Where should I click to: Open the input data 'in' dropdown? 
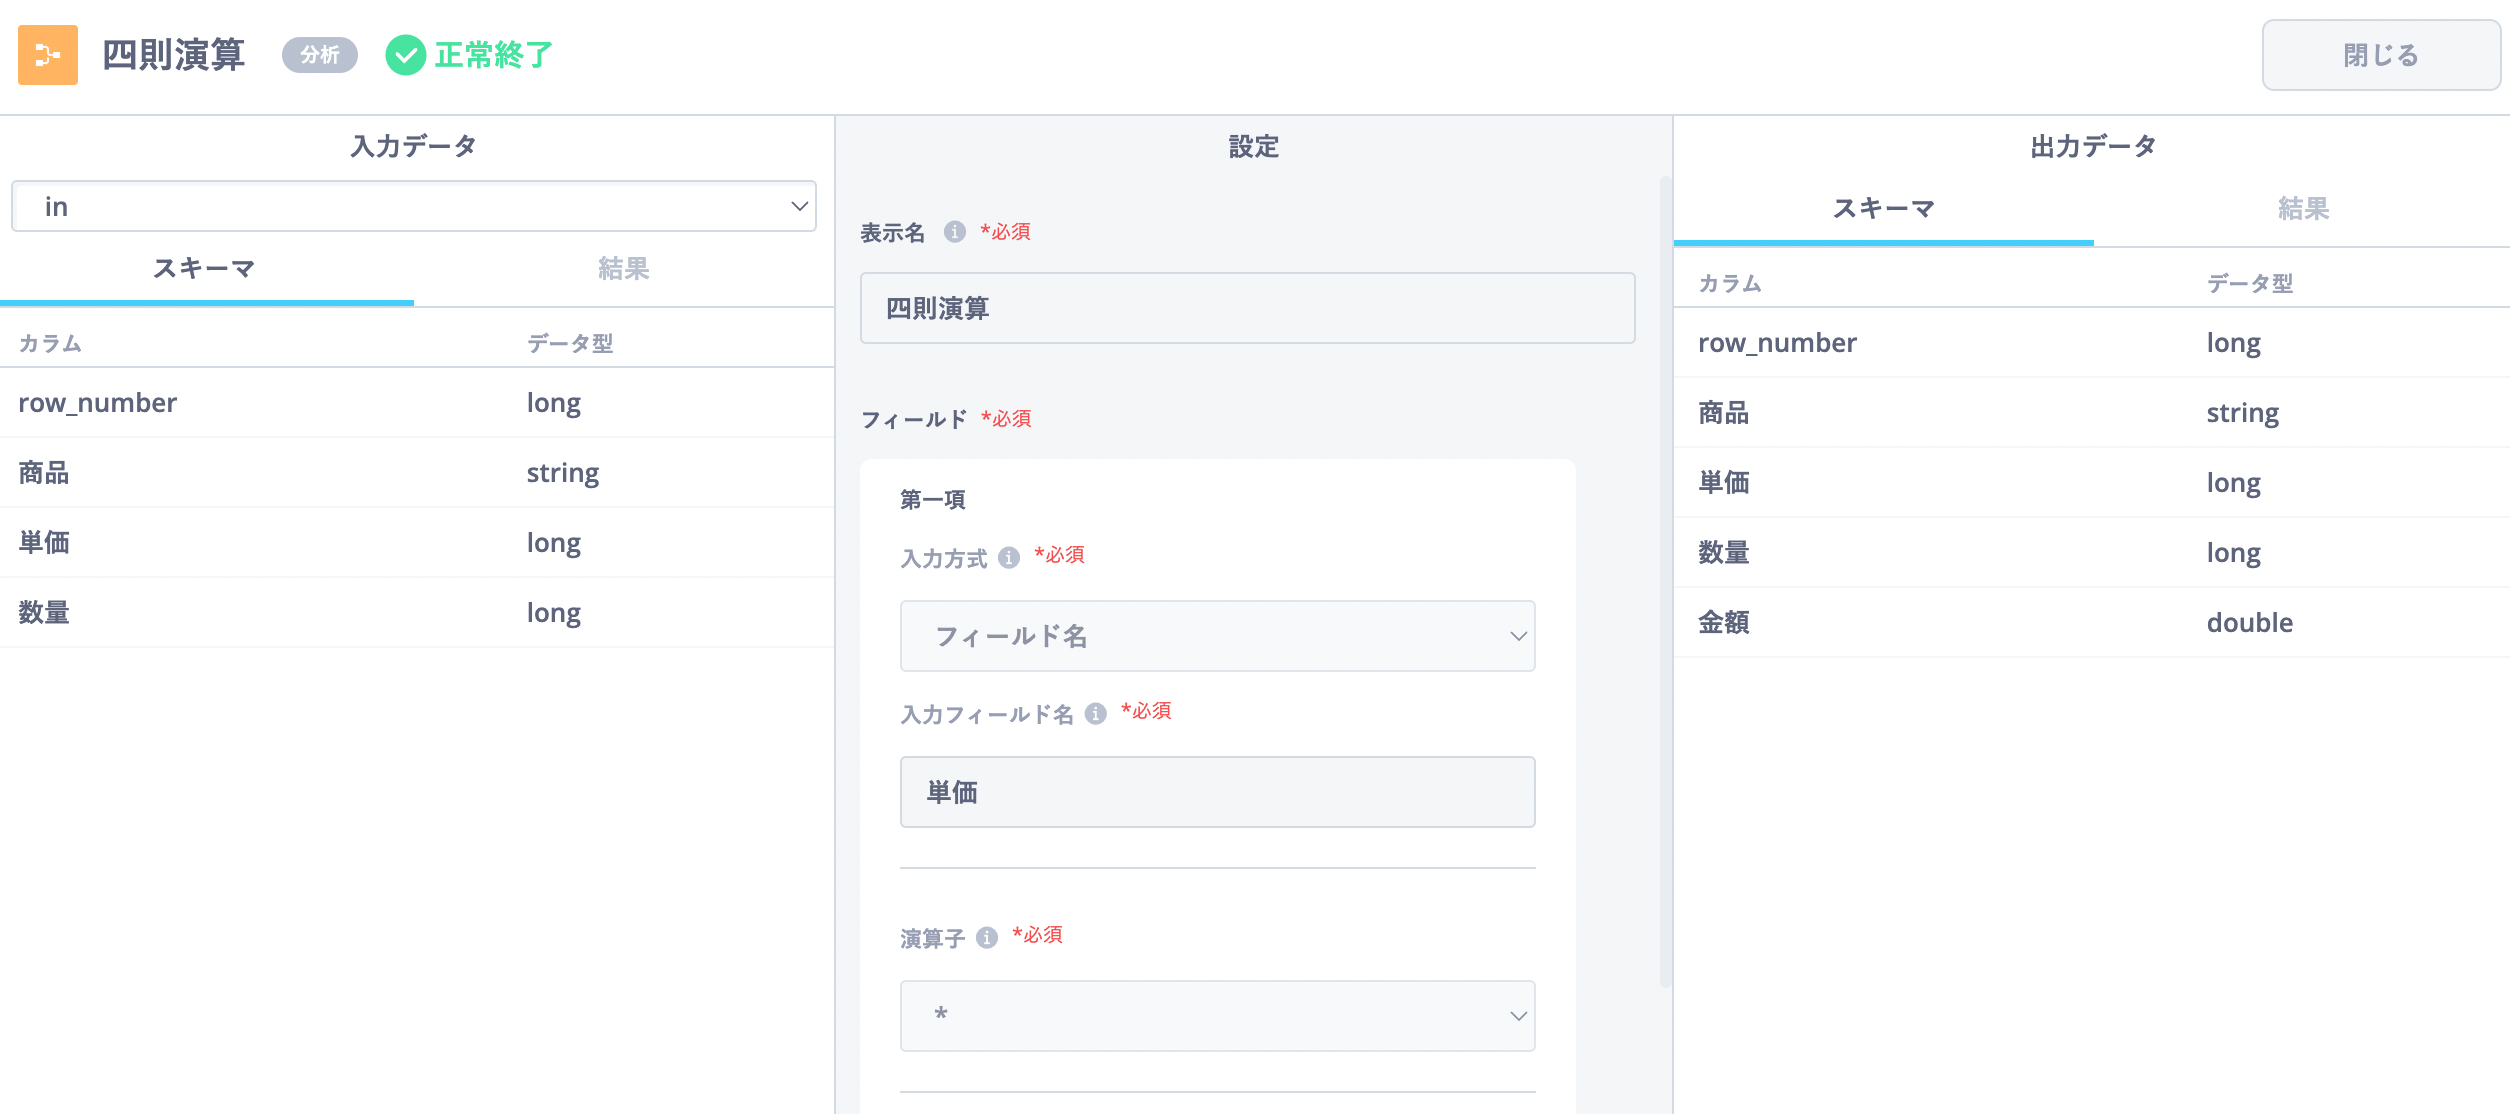click(414, 206)
